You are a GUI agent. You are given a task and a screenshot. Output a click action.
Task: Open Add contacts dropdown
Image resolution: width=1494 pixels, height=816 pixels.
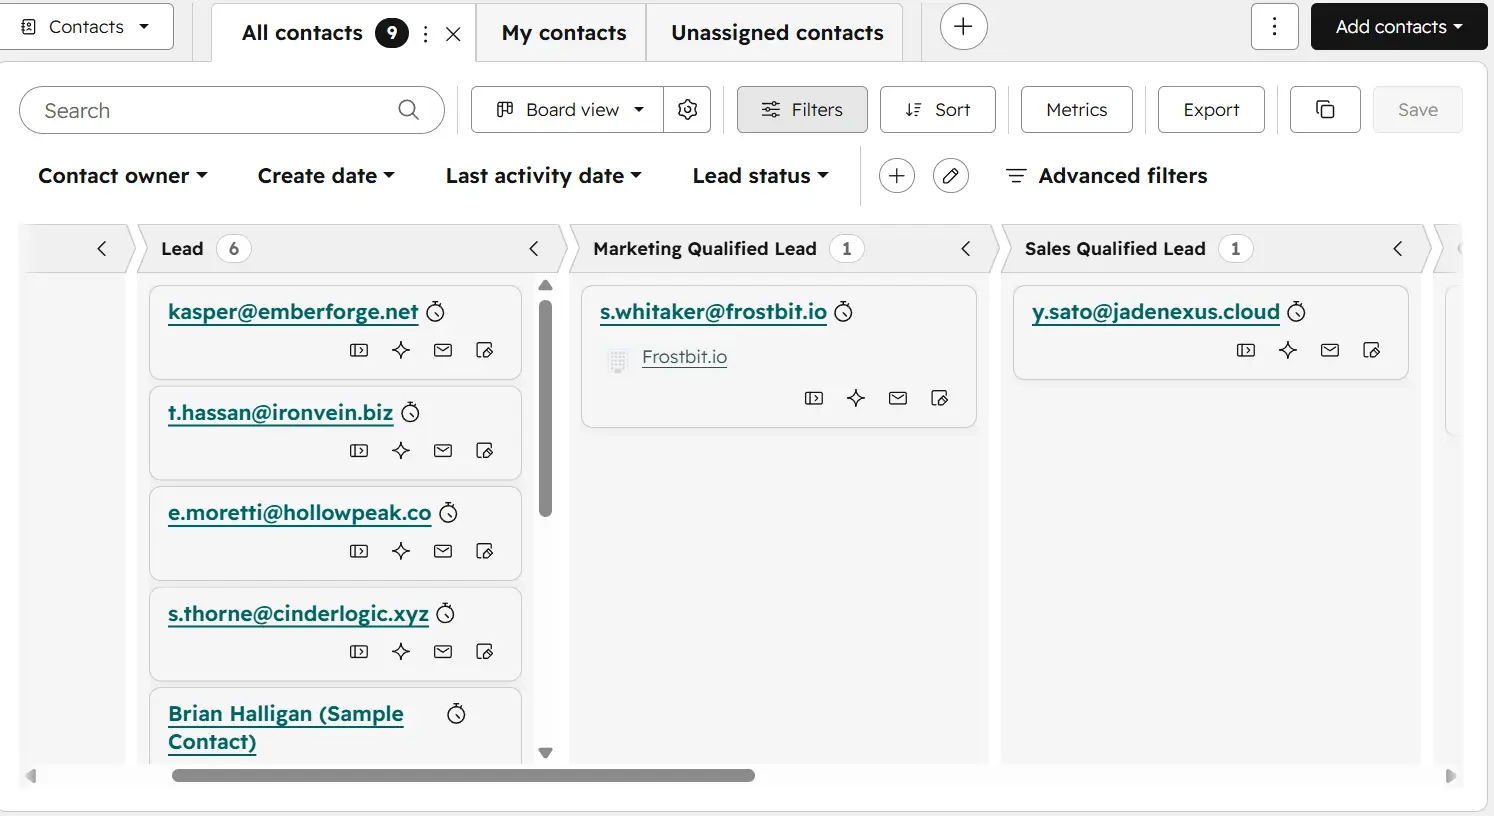pyautogui.click(x=1399, y=27)
